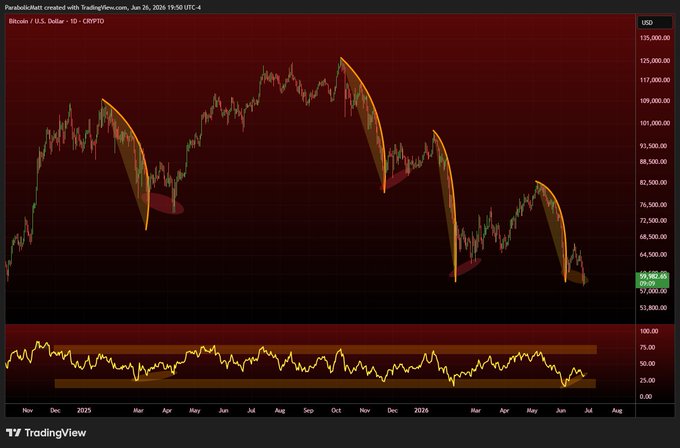Click the 100.00 oscillator scale label
The height and width of the screenshot is (448, 680).
[649, 331]
